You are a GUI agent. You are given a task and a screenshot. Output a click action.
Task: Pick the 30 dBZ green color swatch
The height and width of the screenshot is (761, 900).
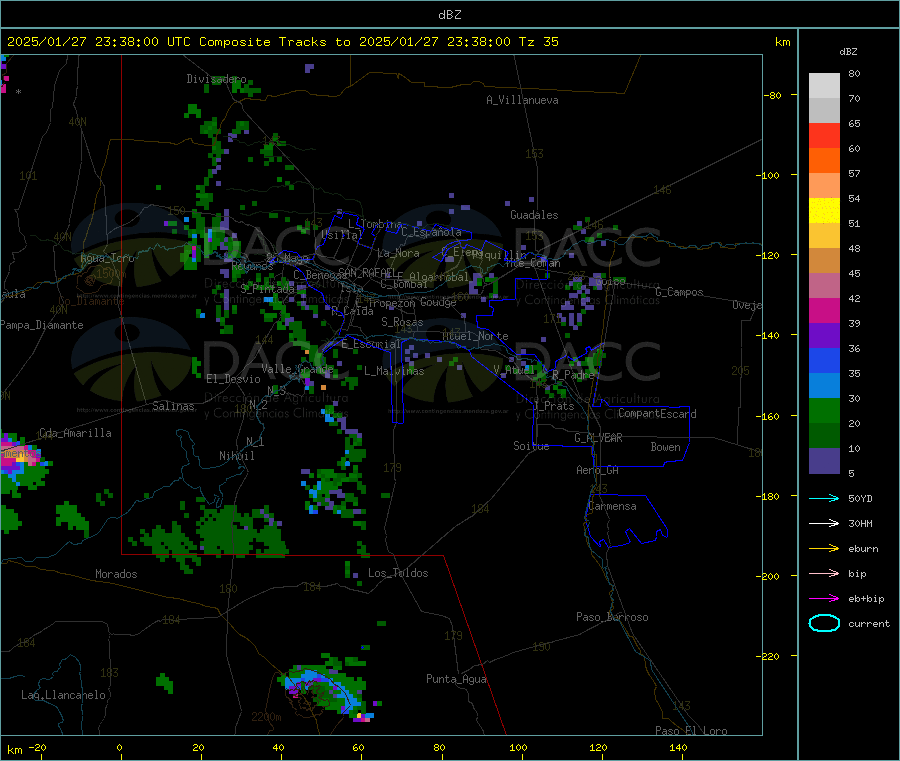click(824, 410)
